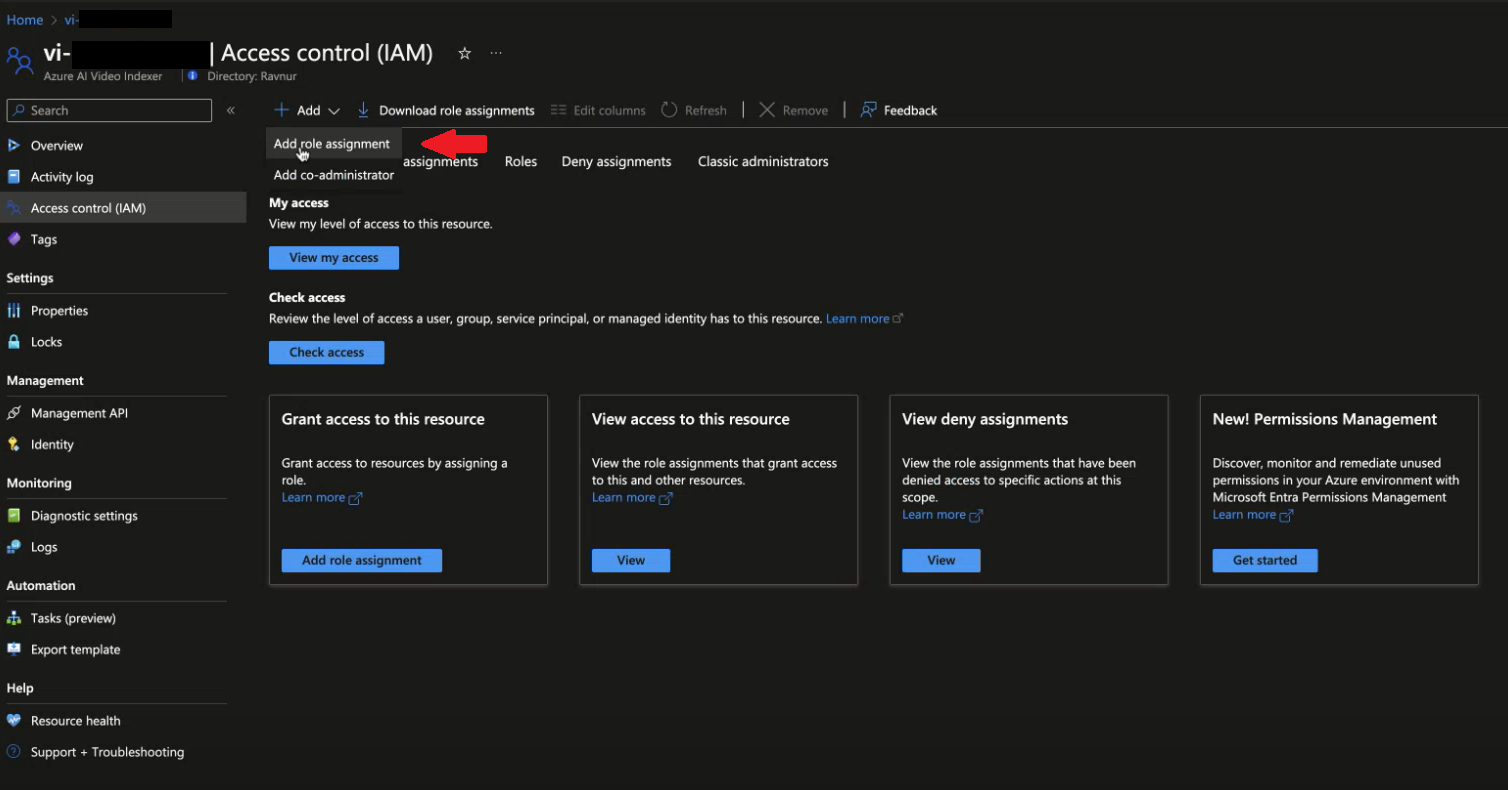Image resolution: width=1508 pixels, height=790 pixels.
Task: Favorite this resource with the star icon
Action: coord(464,54)
